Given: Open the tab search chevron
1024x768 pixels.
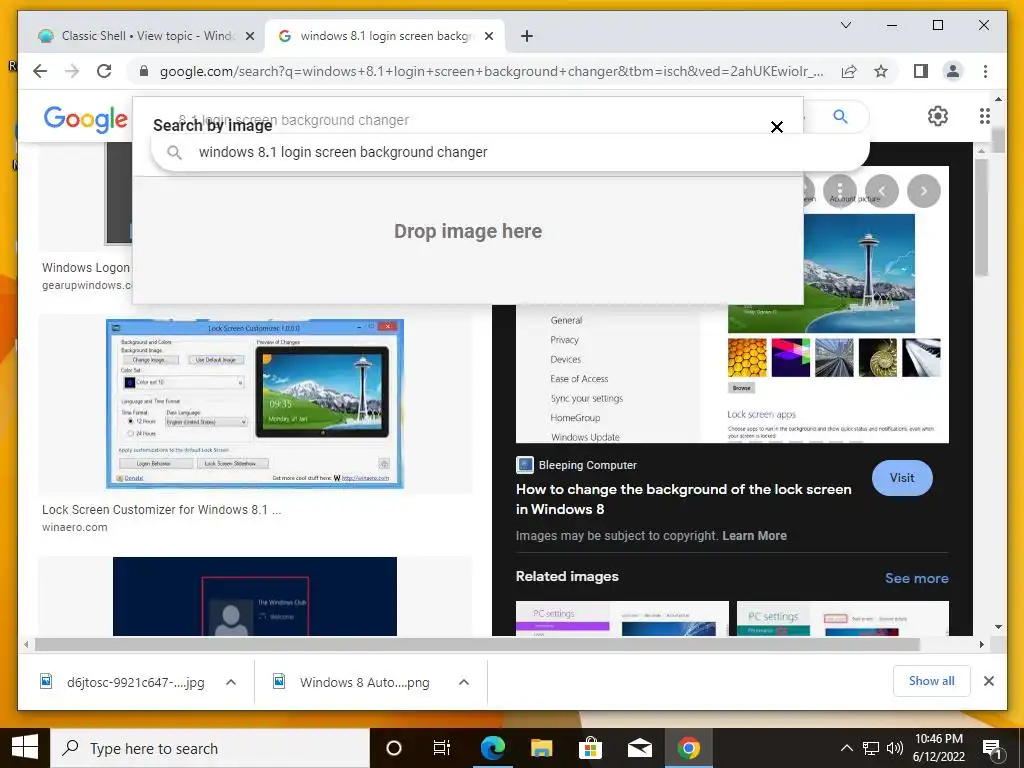Looking at the screenshot, I should tap(846, 25).
